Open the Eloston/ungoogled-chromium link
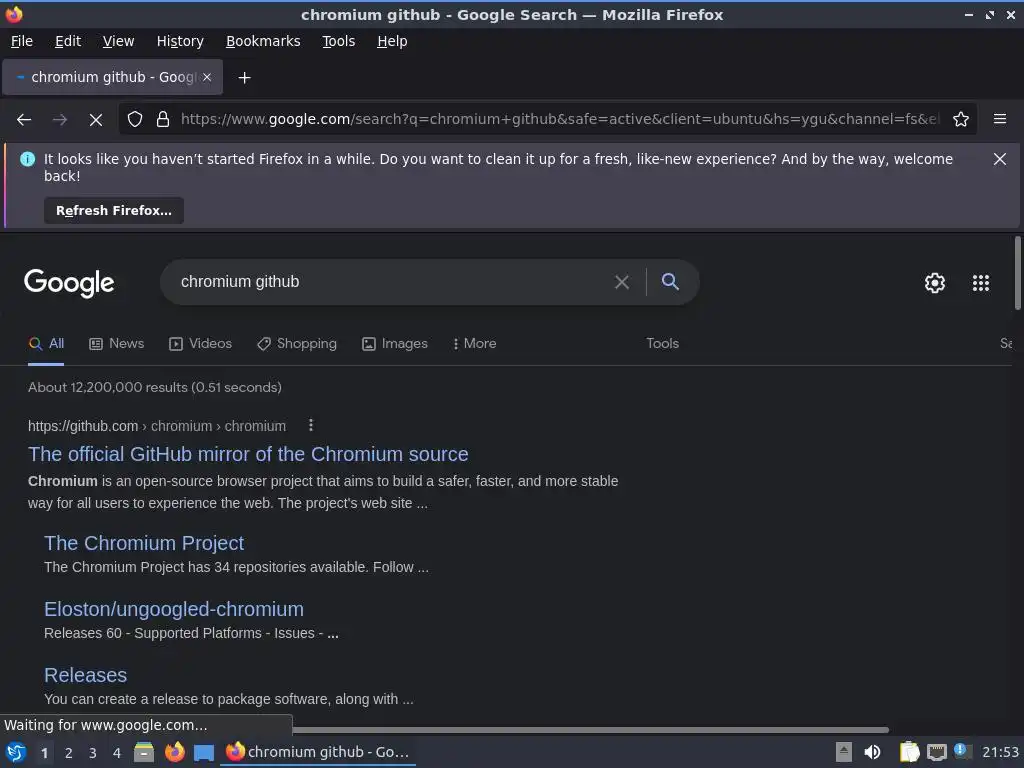 coord(174,609)
